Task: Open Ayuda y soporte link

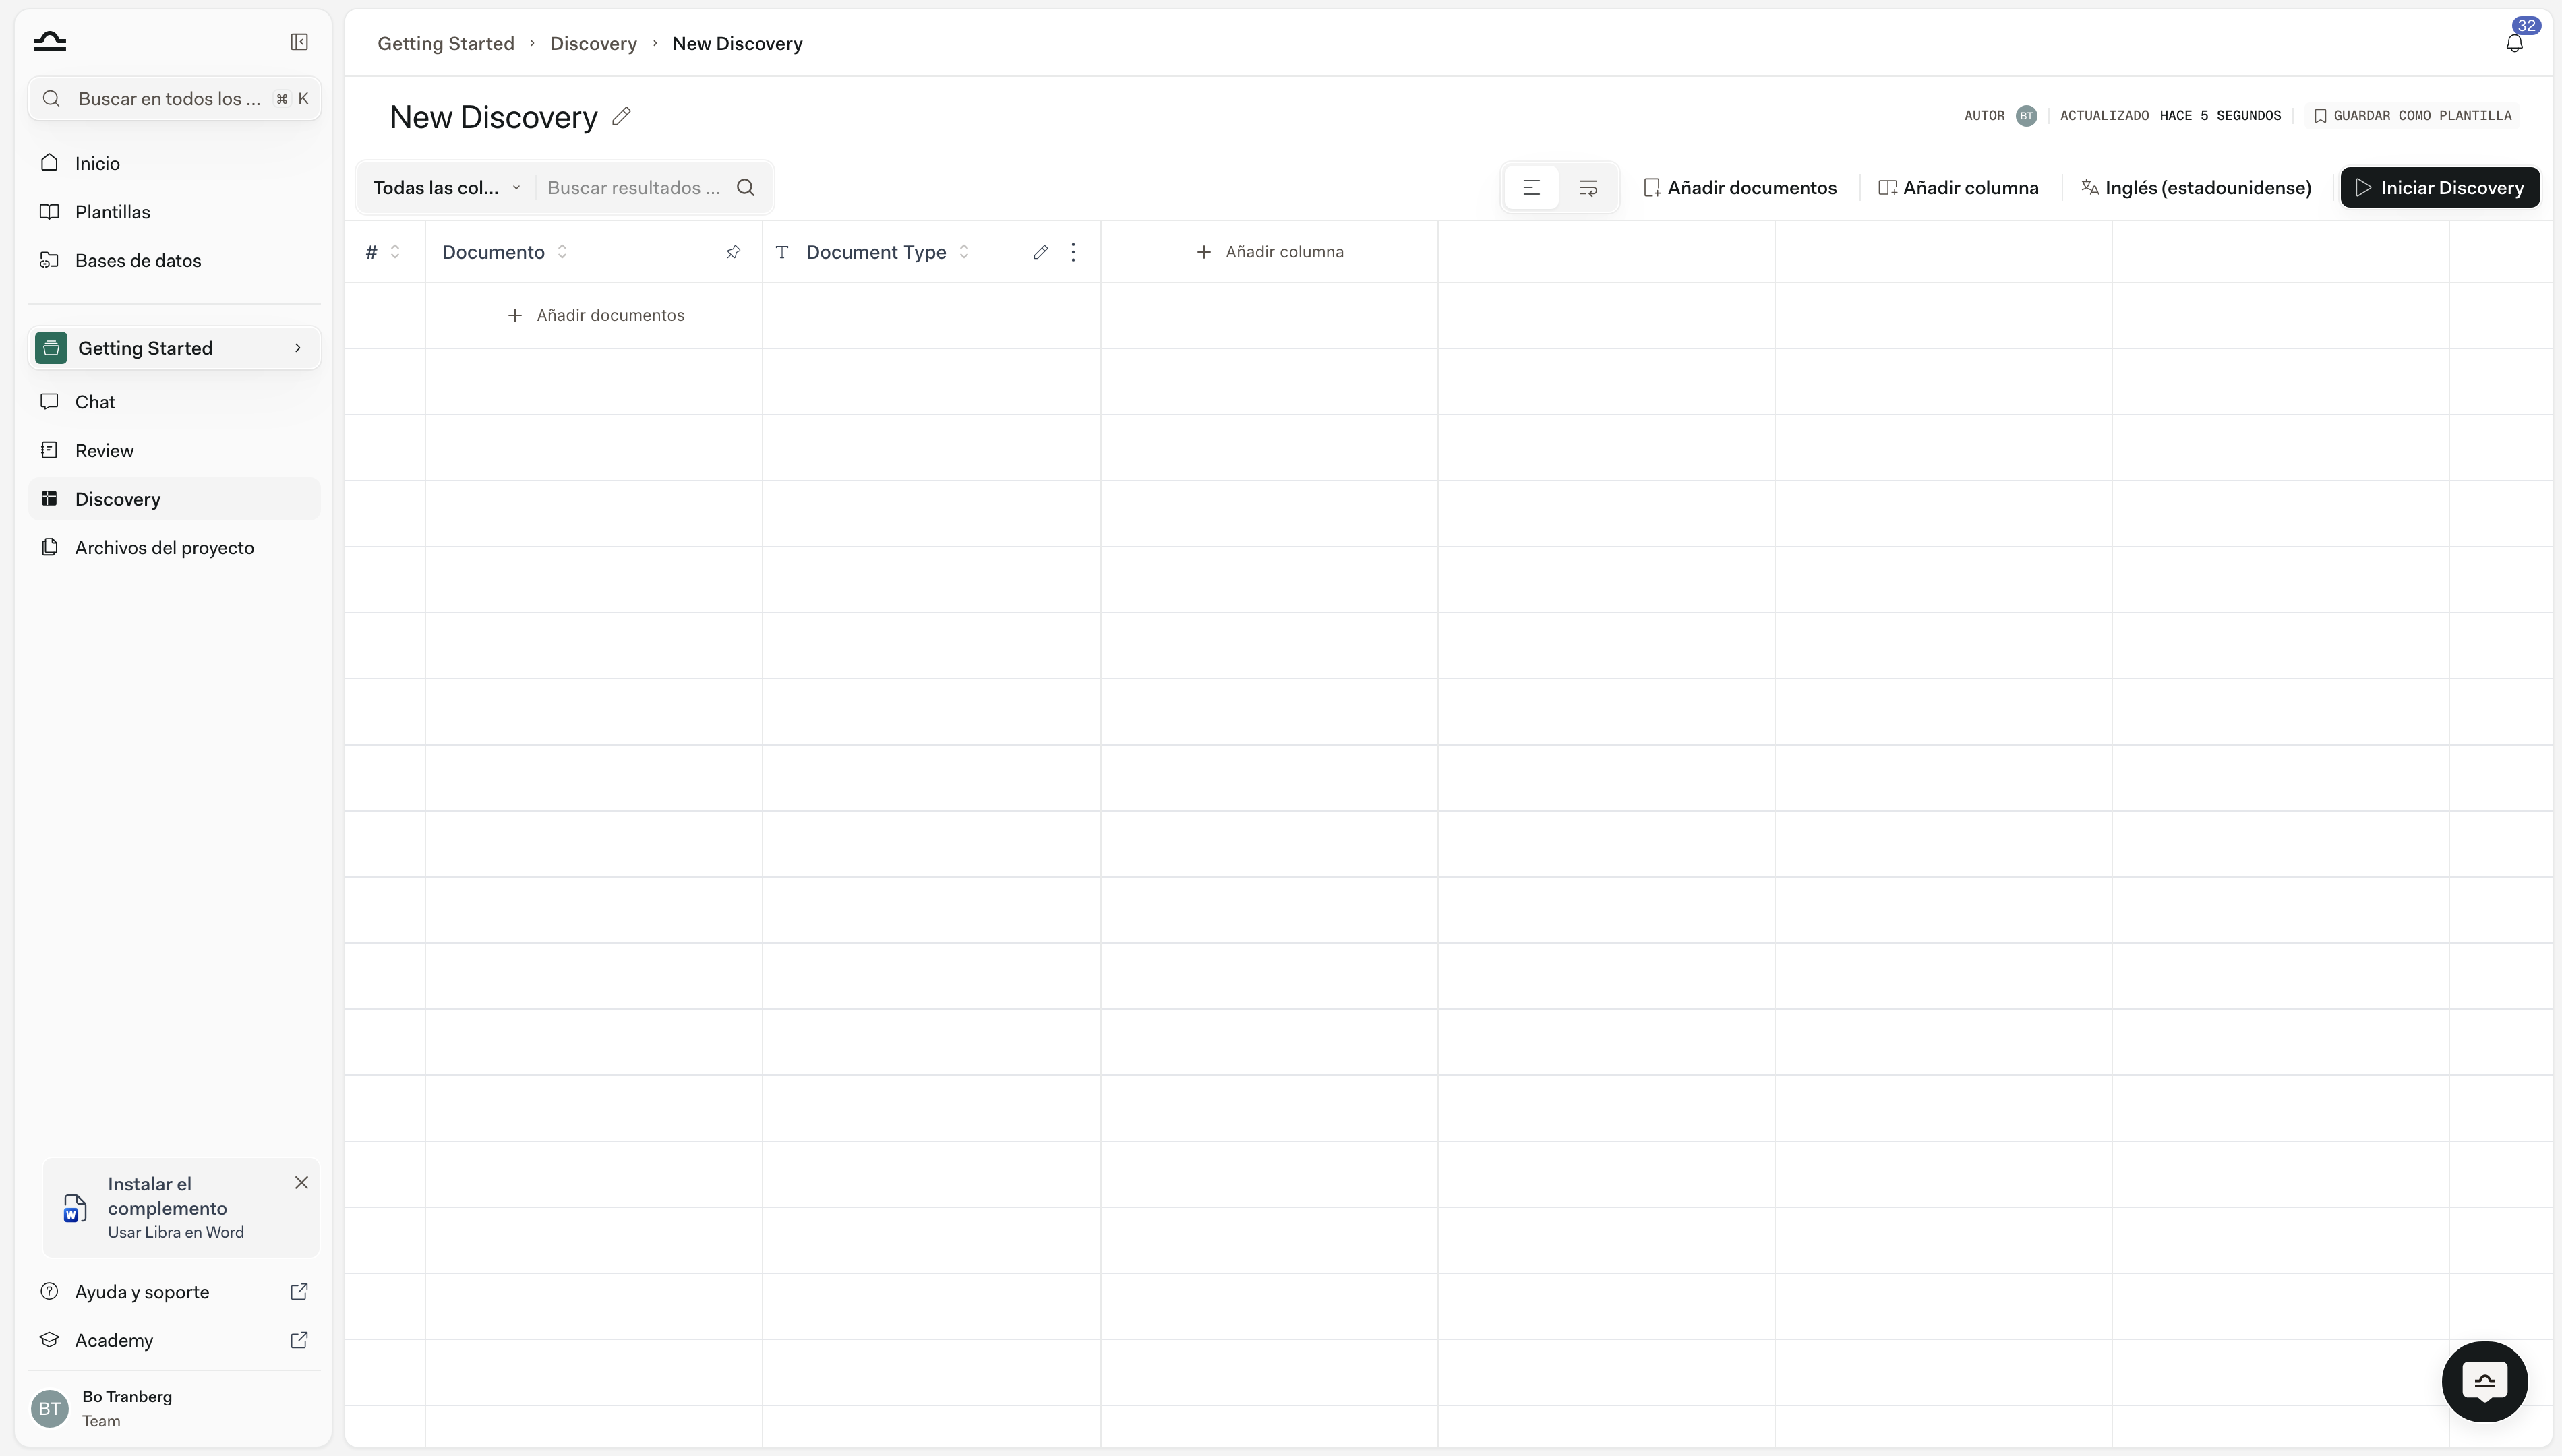Action: coord(174,1292)
